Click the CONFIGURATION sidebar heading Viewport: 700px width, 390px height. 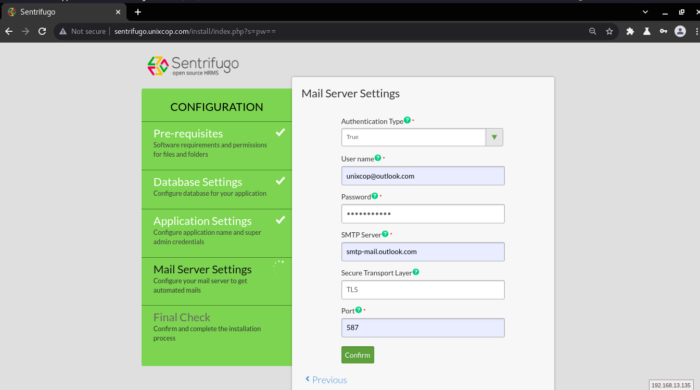(217, 107)
